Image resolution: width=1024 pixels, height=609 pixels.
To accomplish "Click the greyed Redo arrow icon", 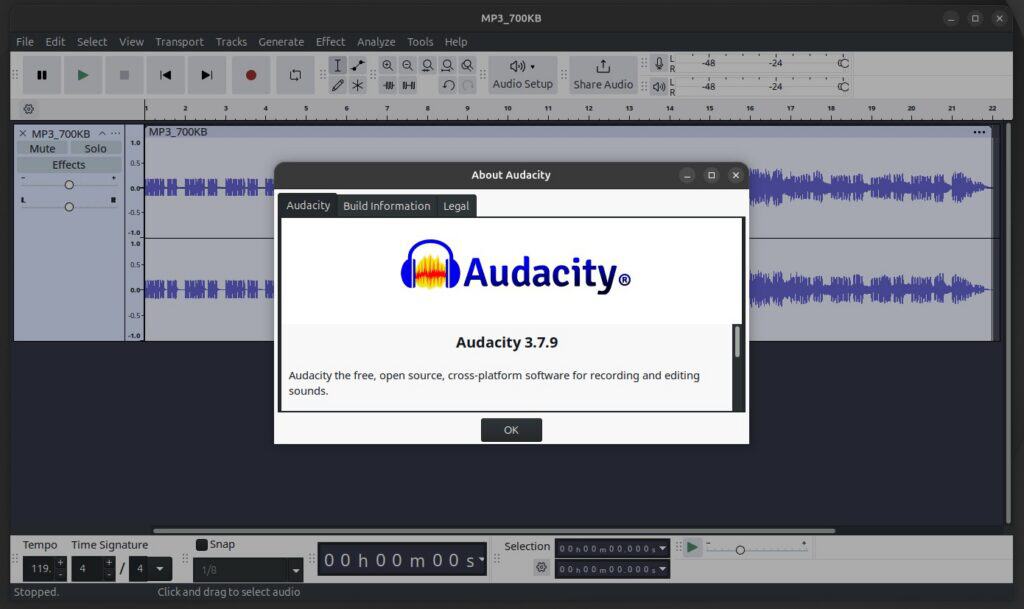I will pyautogui.click(x=468, y=85).
